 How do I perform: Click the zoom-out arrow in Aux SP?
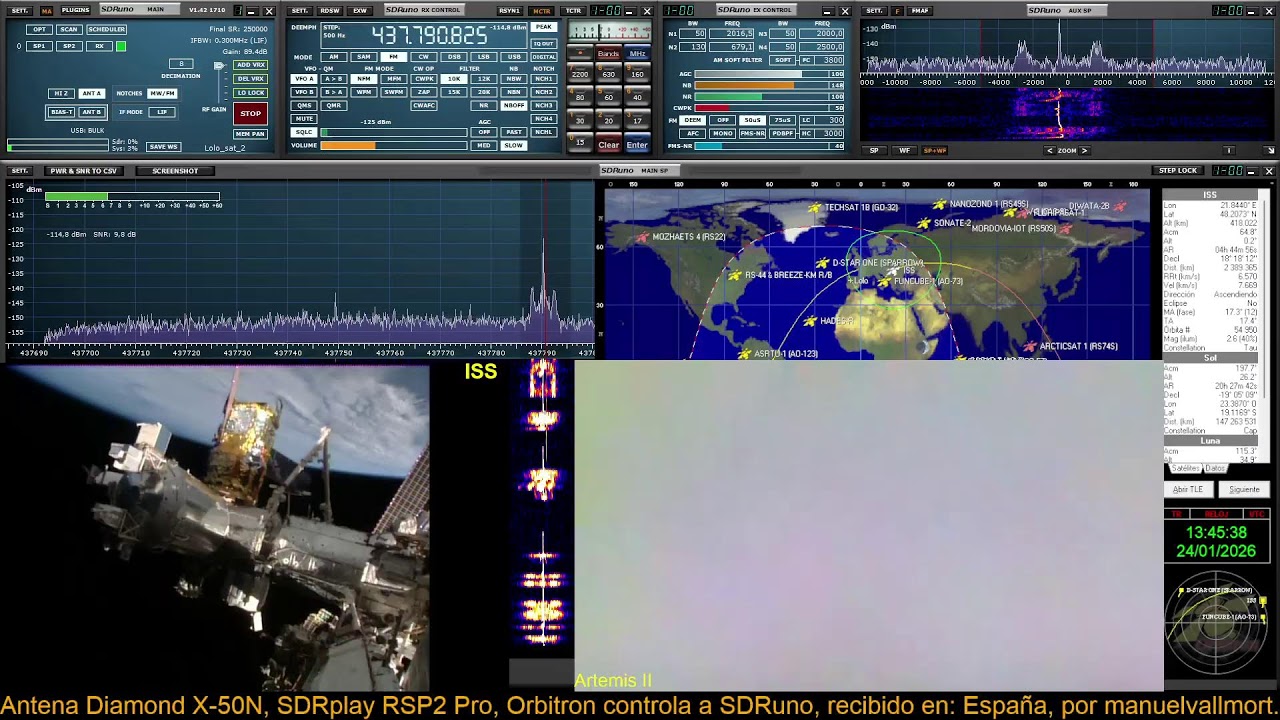click(1050, 151)
